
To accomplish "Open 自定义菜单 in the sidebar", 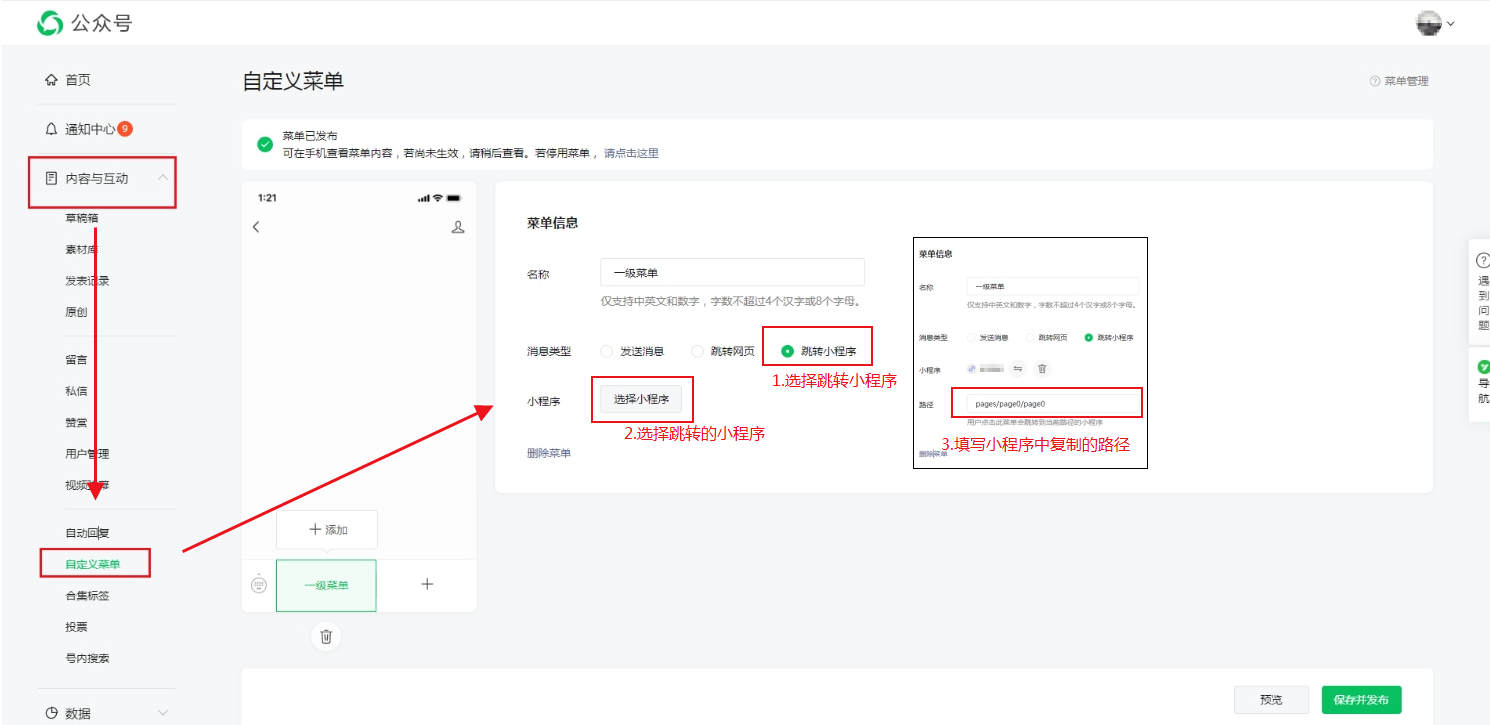I will click(x=93, y=564).
